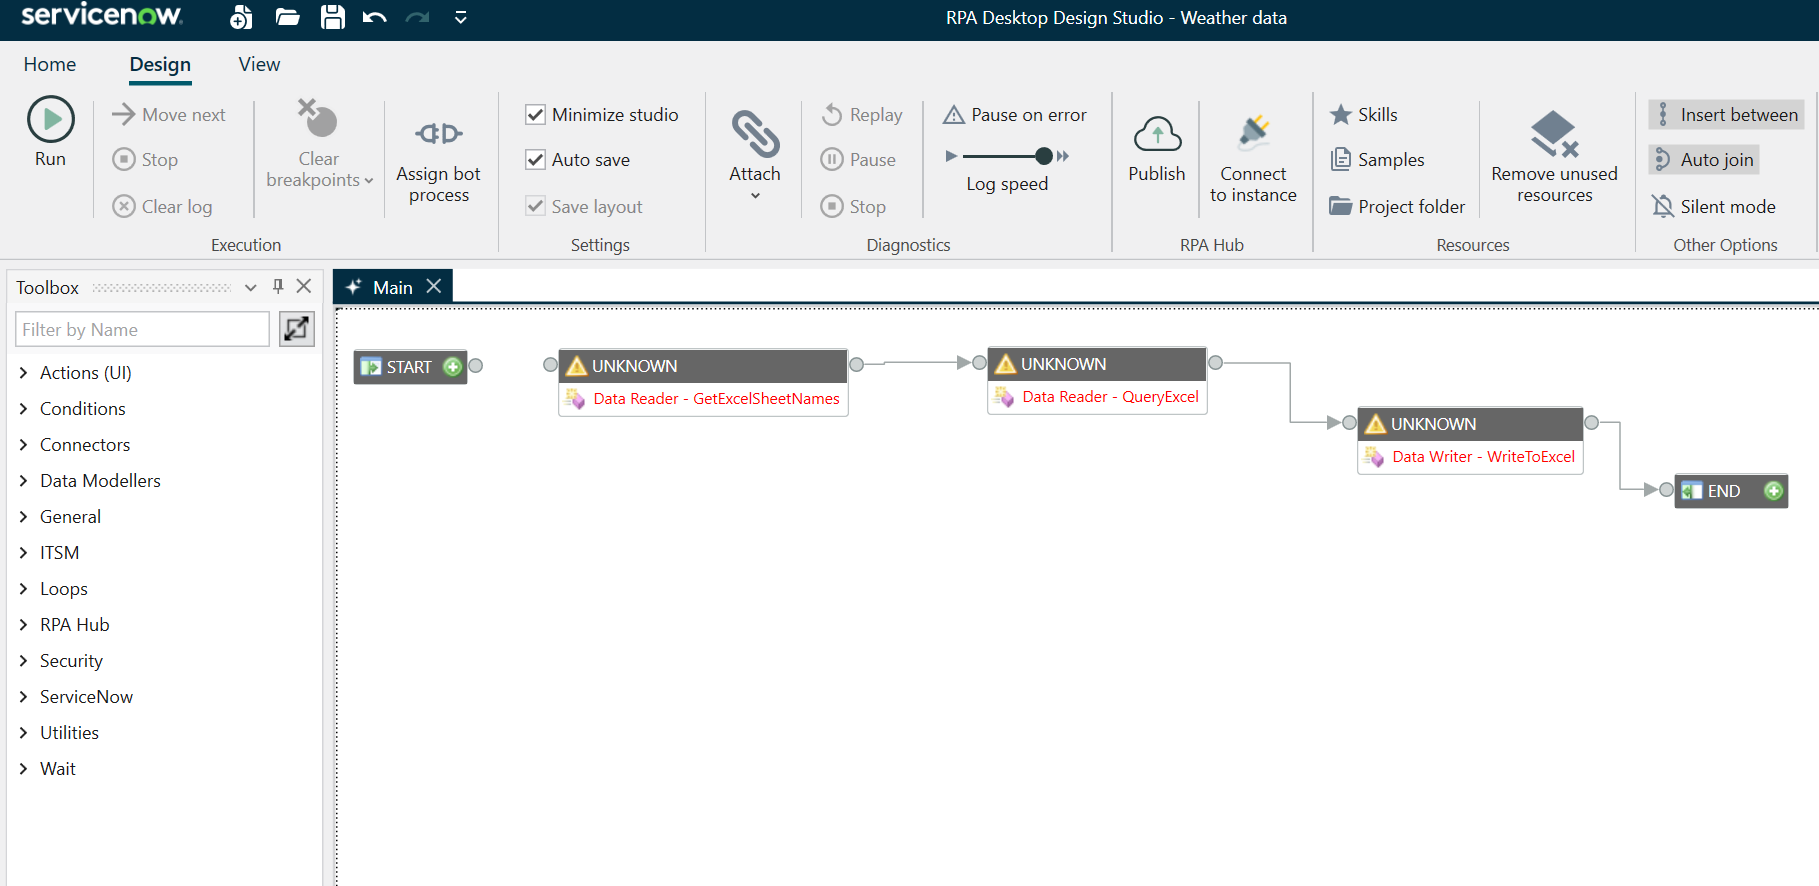
Task: Redo the last undone action
Action: pos(417,17)
